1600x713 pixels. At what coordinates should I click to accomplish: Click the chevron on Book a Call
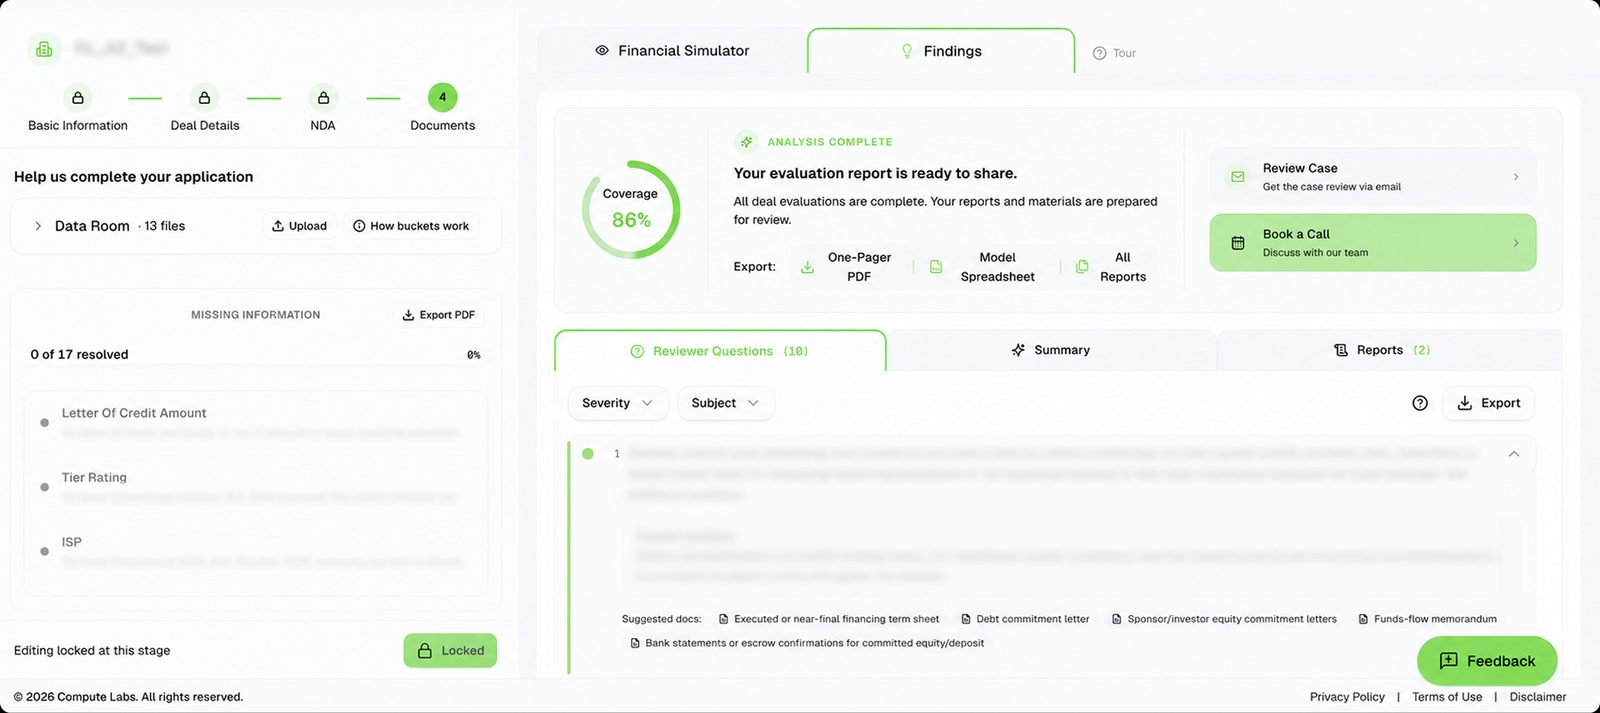pyautogui.click(x=1516, y=243)
